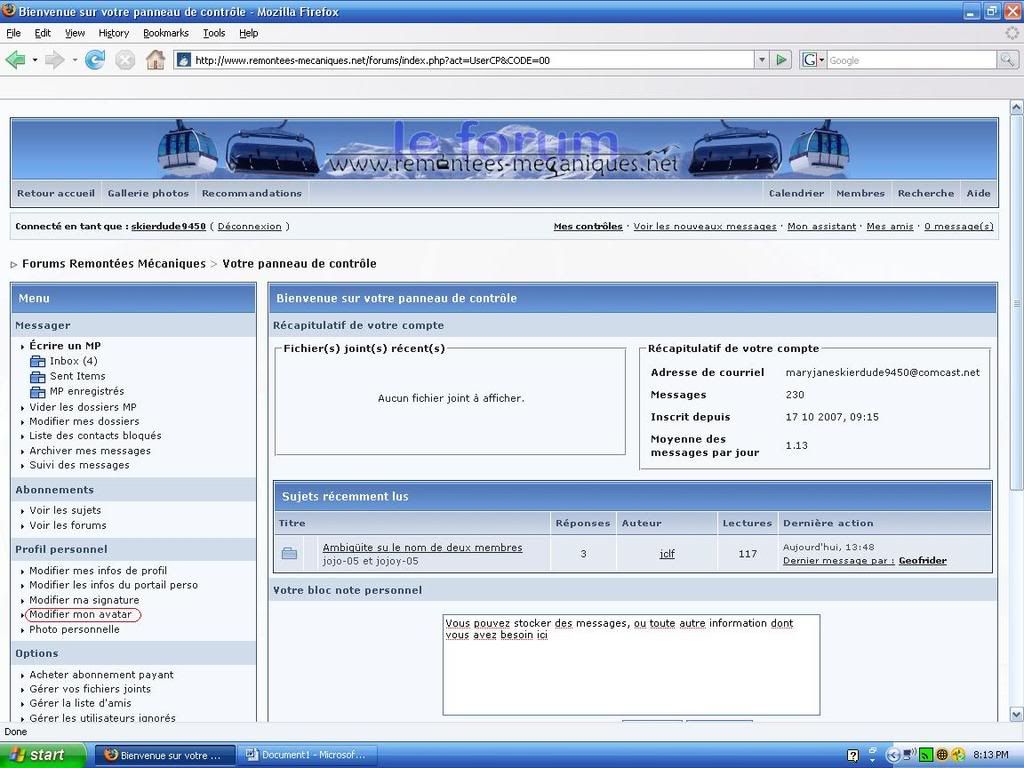
Task: Click Voir les nouveaux messages link
Action: pos(705,227)
